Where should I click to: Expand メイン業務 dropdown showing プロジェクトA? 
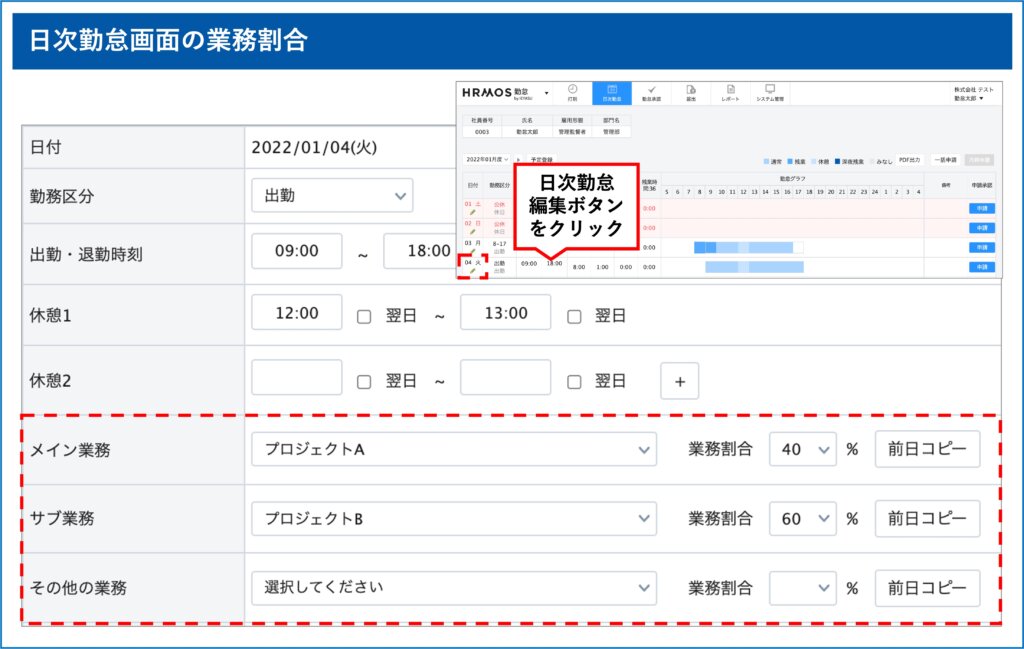[x=454, y=450]
